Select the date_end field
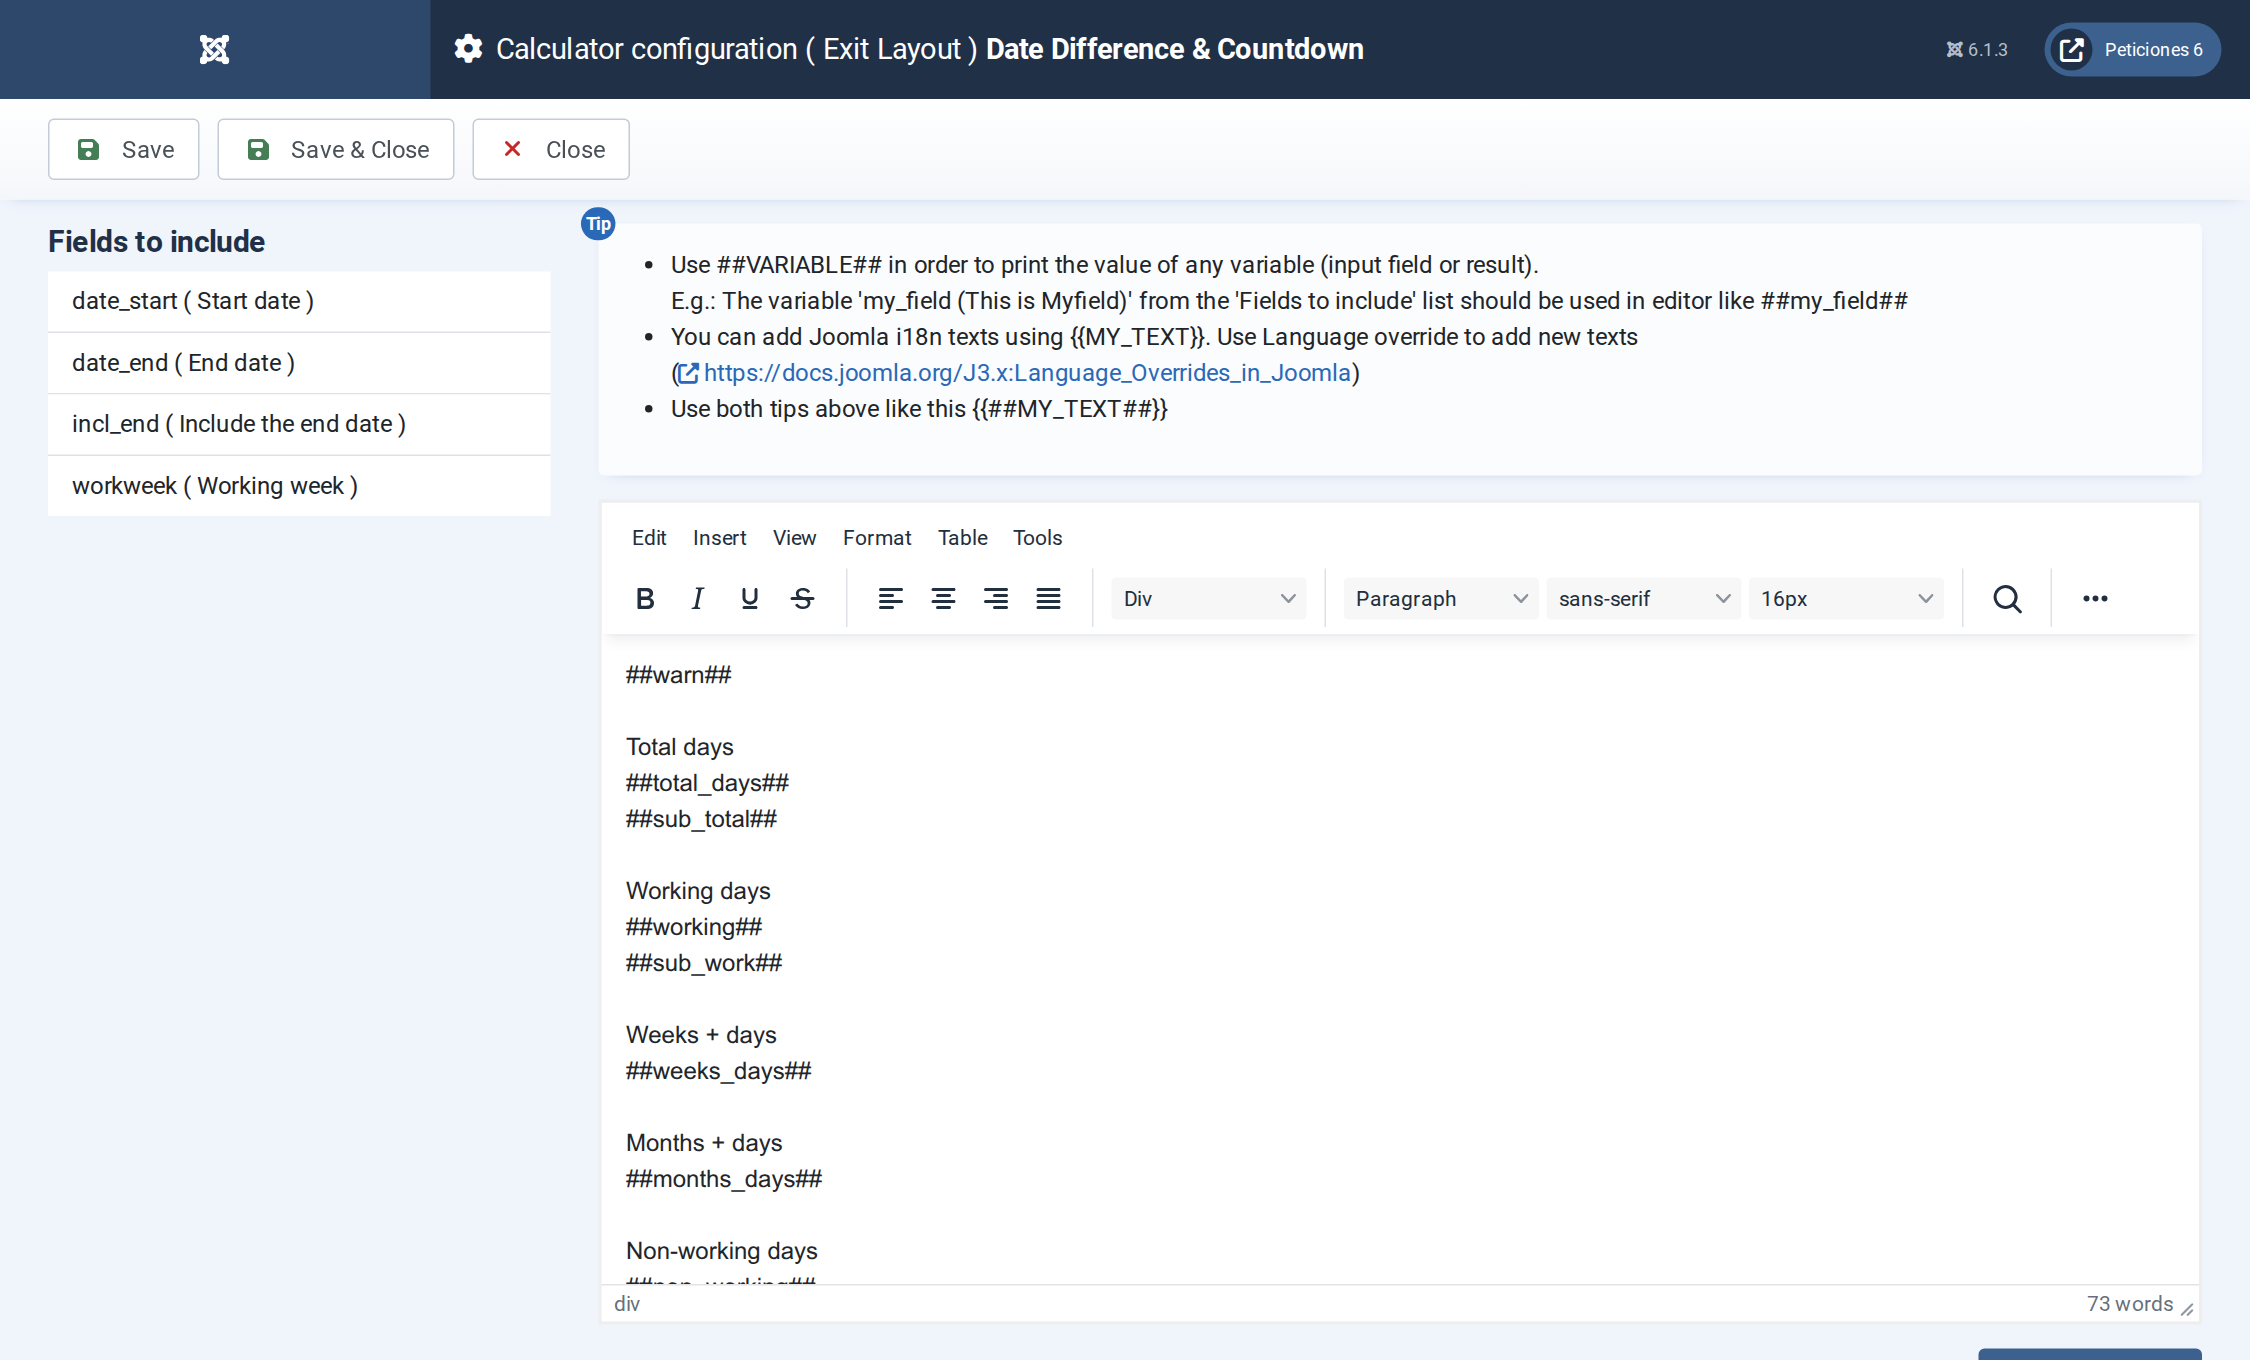 point(299,363)
